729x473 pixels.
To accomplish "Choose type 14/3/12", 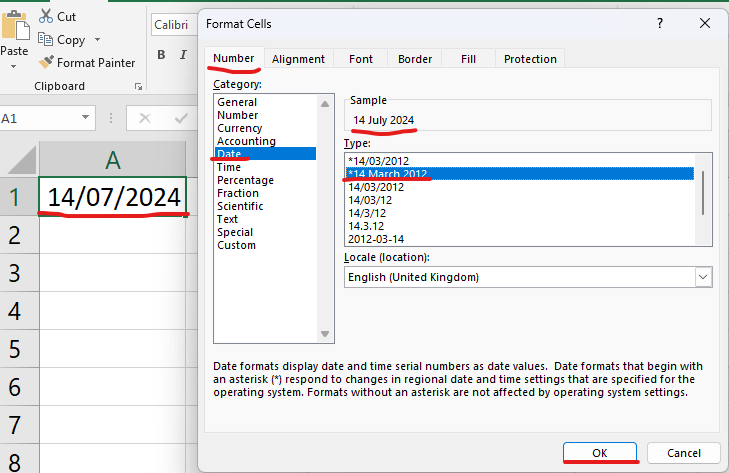I will pyautogui.click(x=520, y=213).
